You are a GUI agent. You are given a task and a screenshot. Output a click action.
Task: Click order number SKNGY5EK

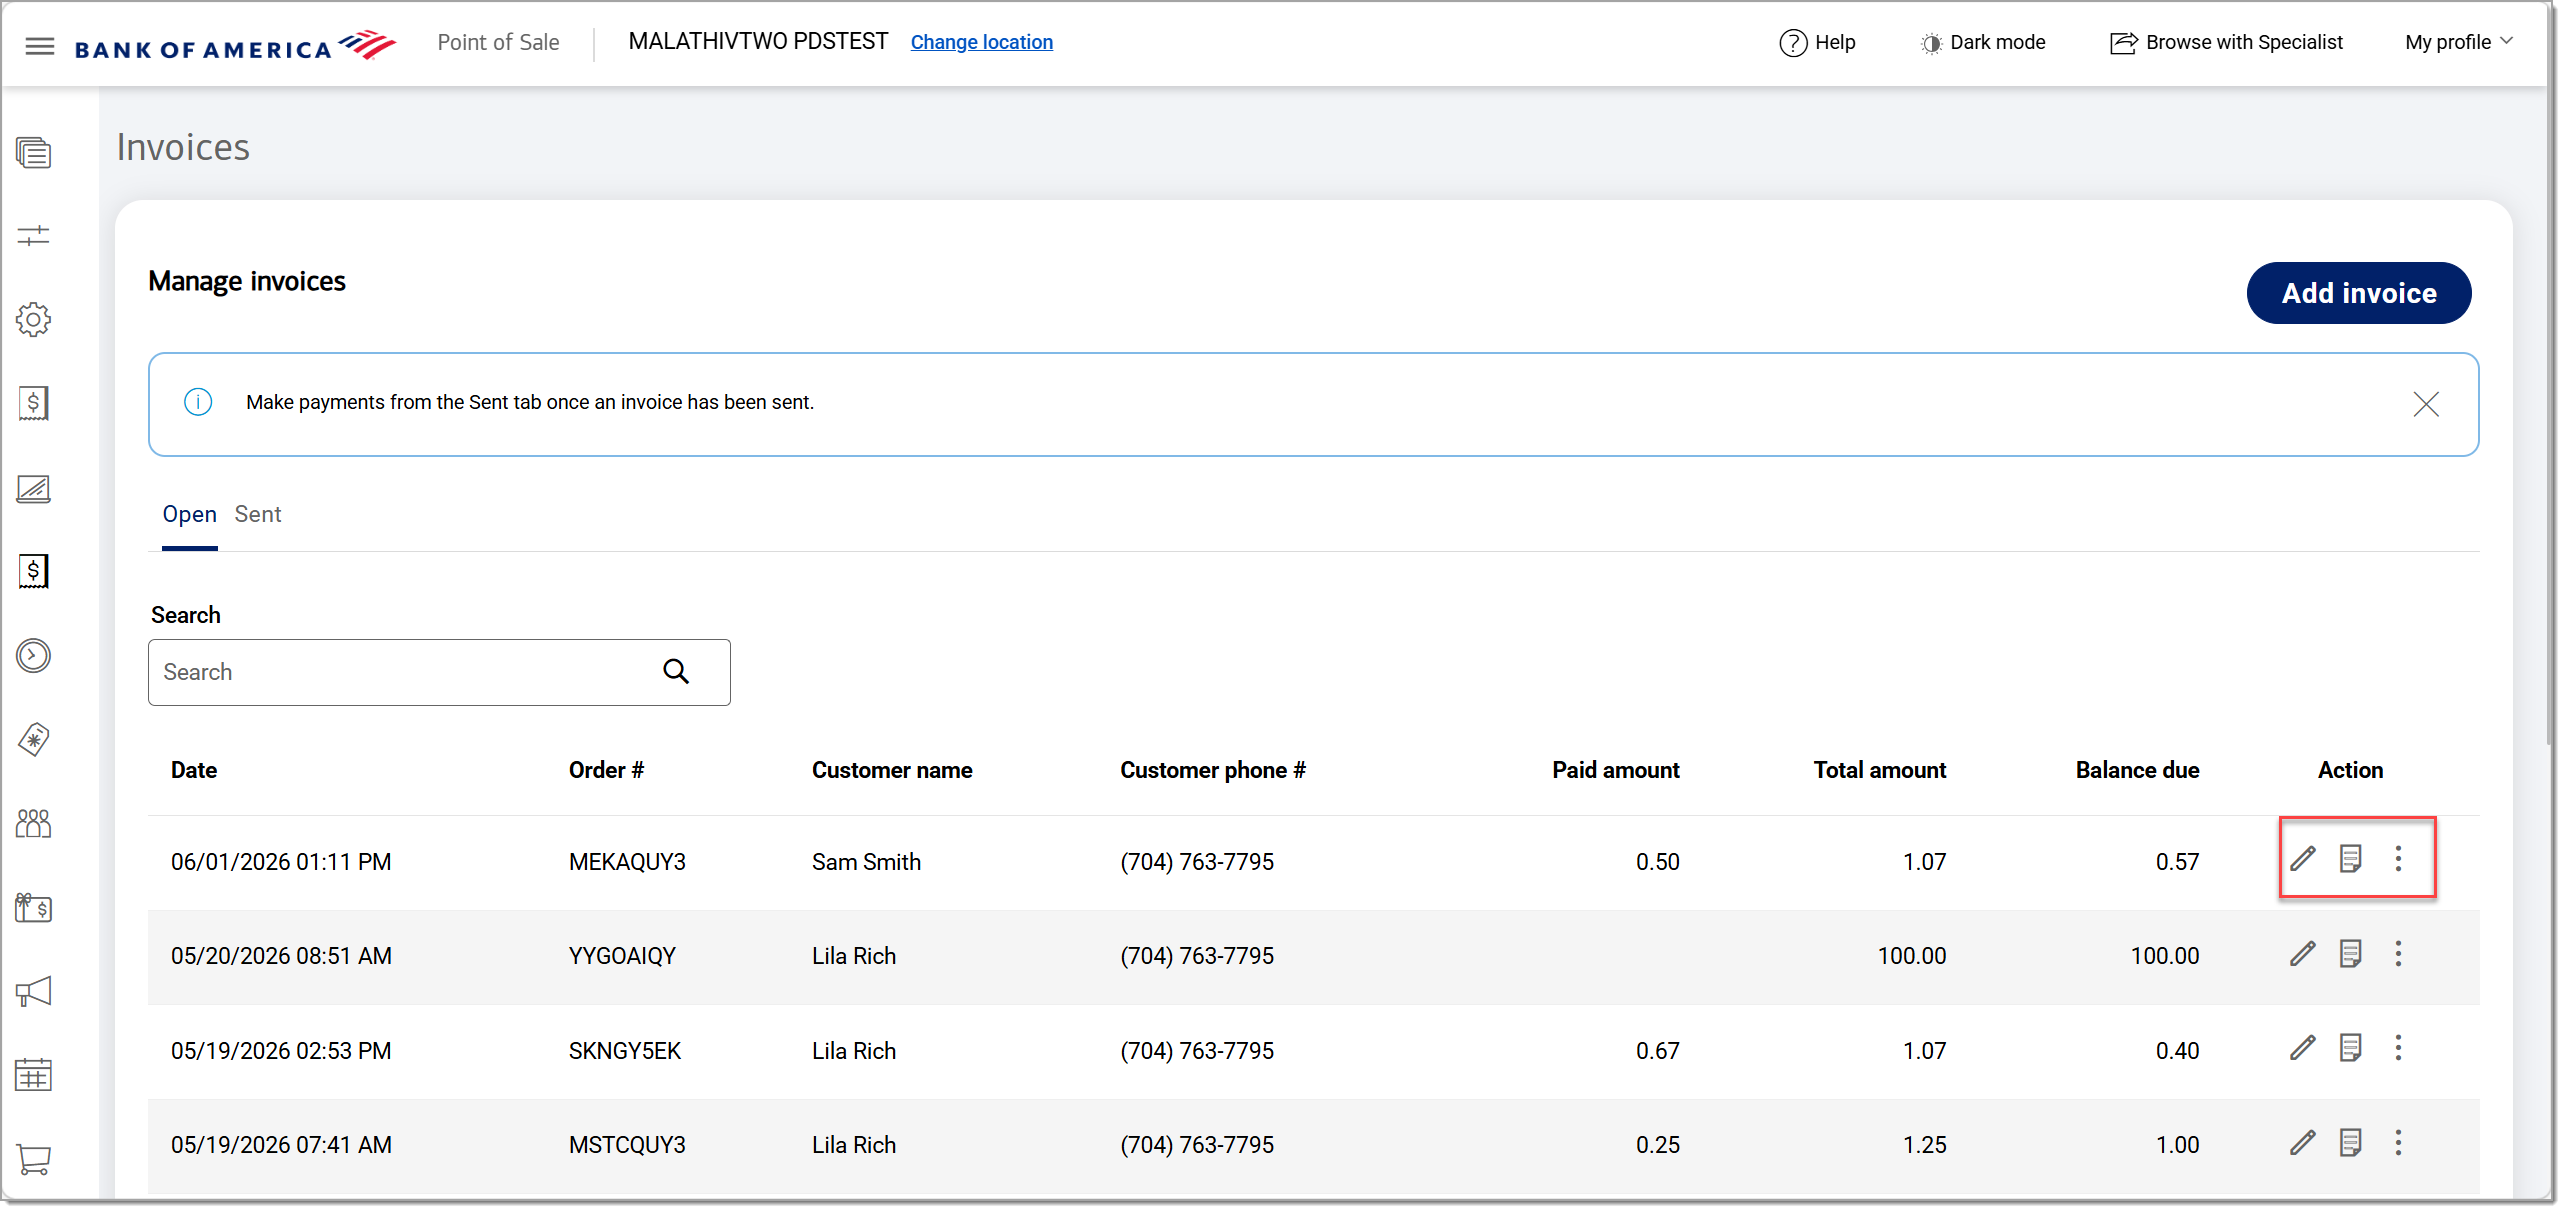pyautogui.click(x=625, y=1051)
